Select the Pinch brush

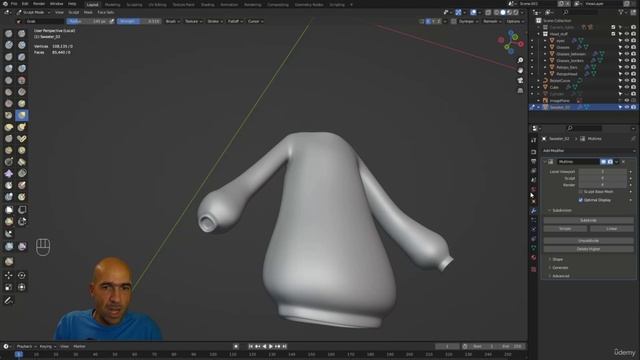coord(9,116)
